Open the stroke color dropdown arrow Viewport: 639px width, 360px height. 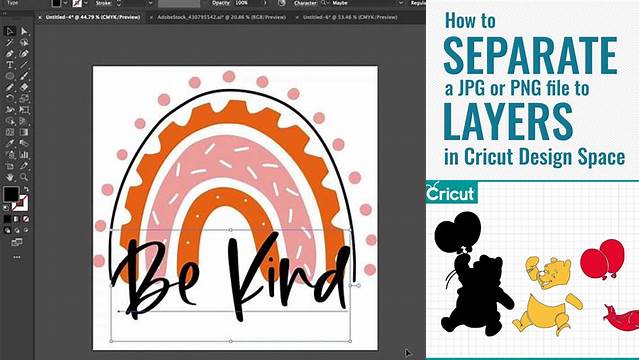pyautogui.click(x=86, y=3)
